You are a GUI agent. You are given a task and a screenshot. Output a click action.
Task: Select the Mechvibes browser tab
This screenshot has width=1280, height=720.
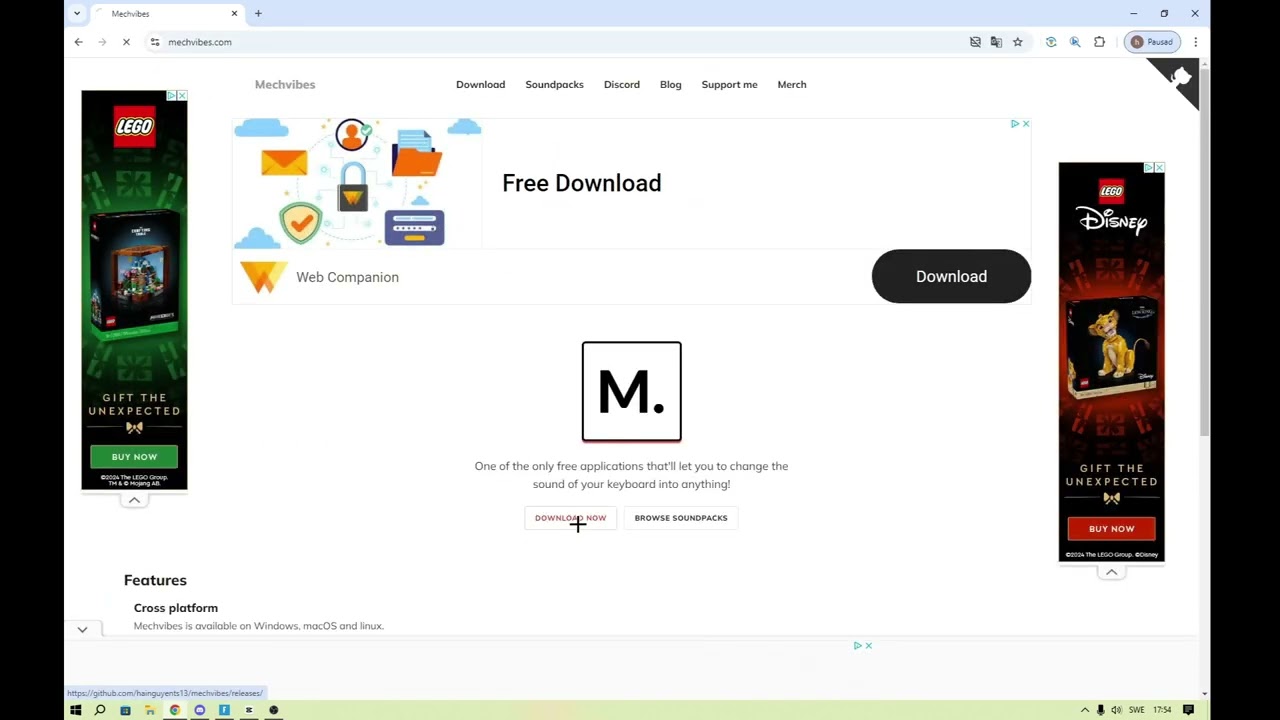[167, 13]
